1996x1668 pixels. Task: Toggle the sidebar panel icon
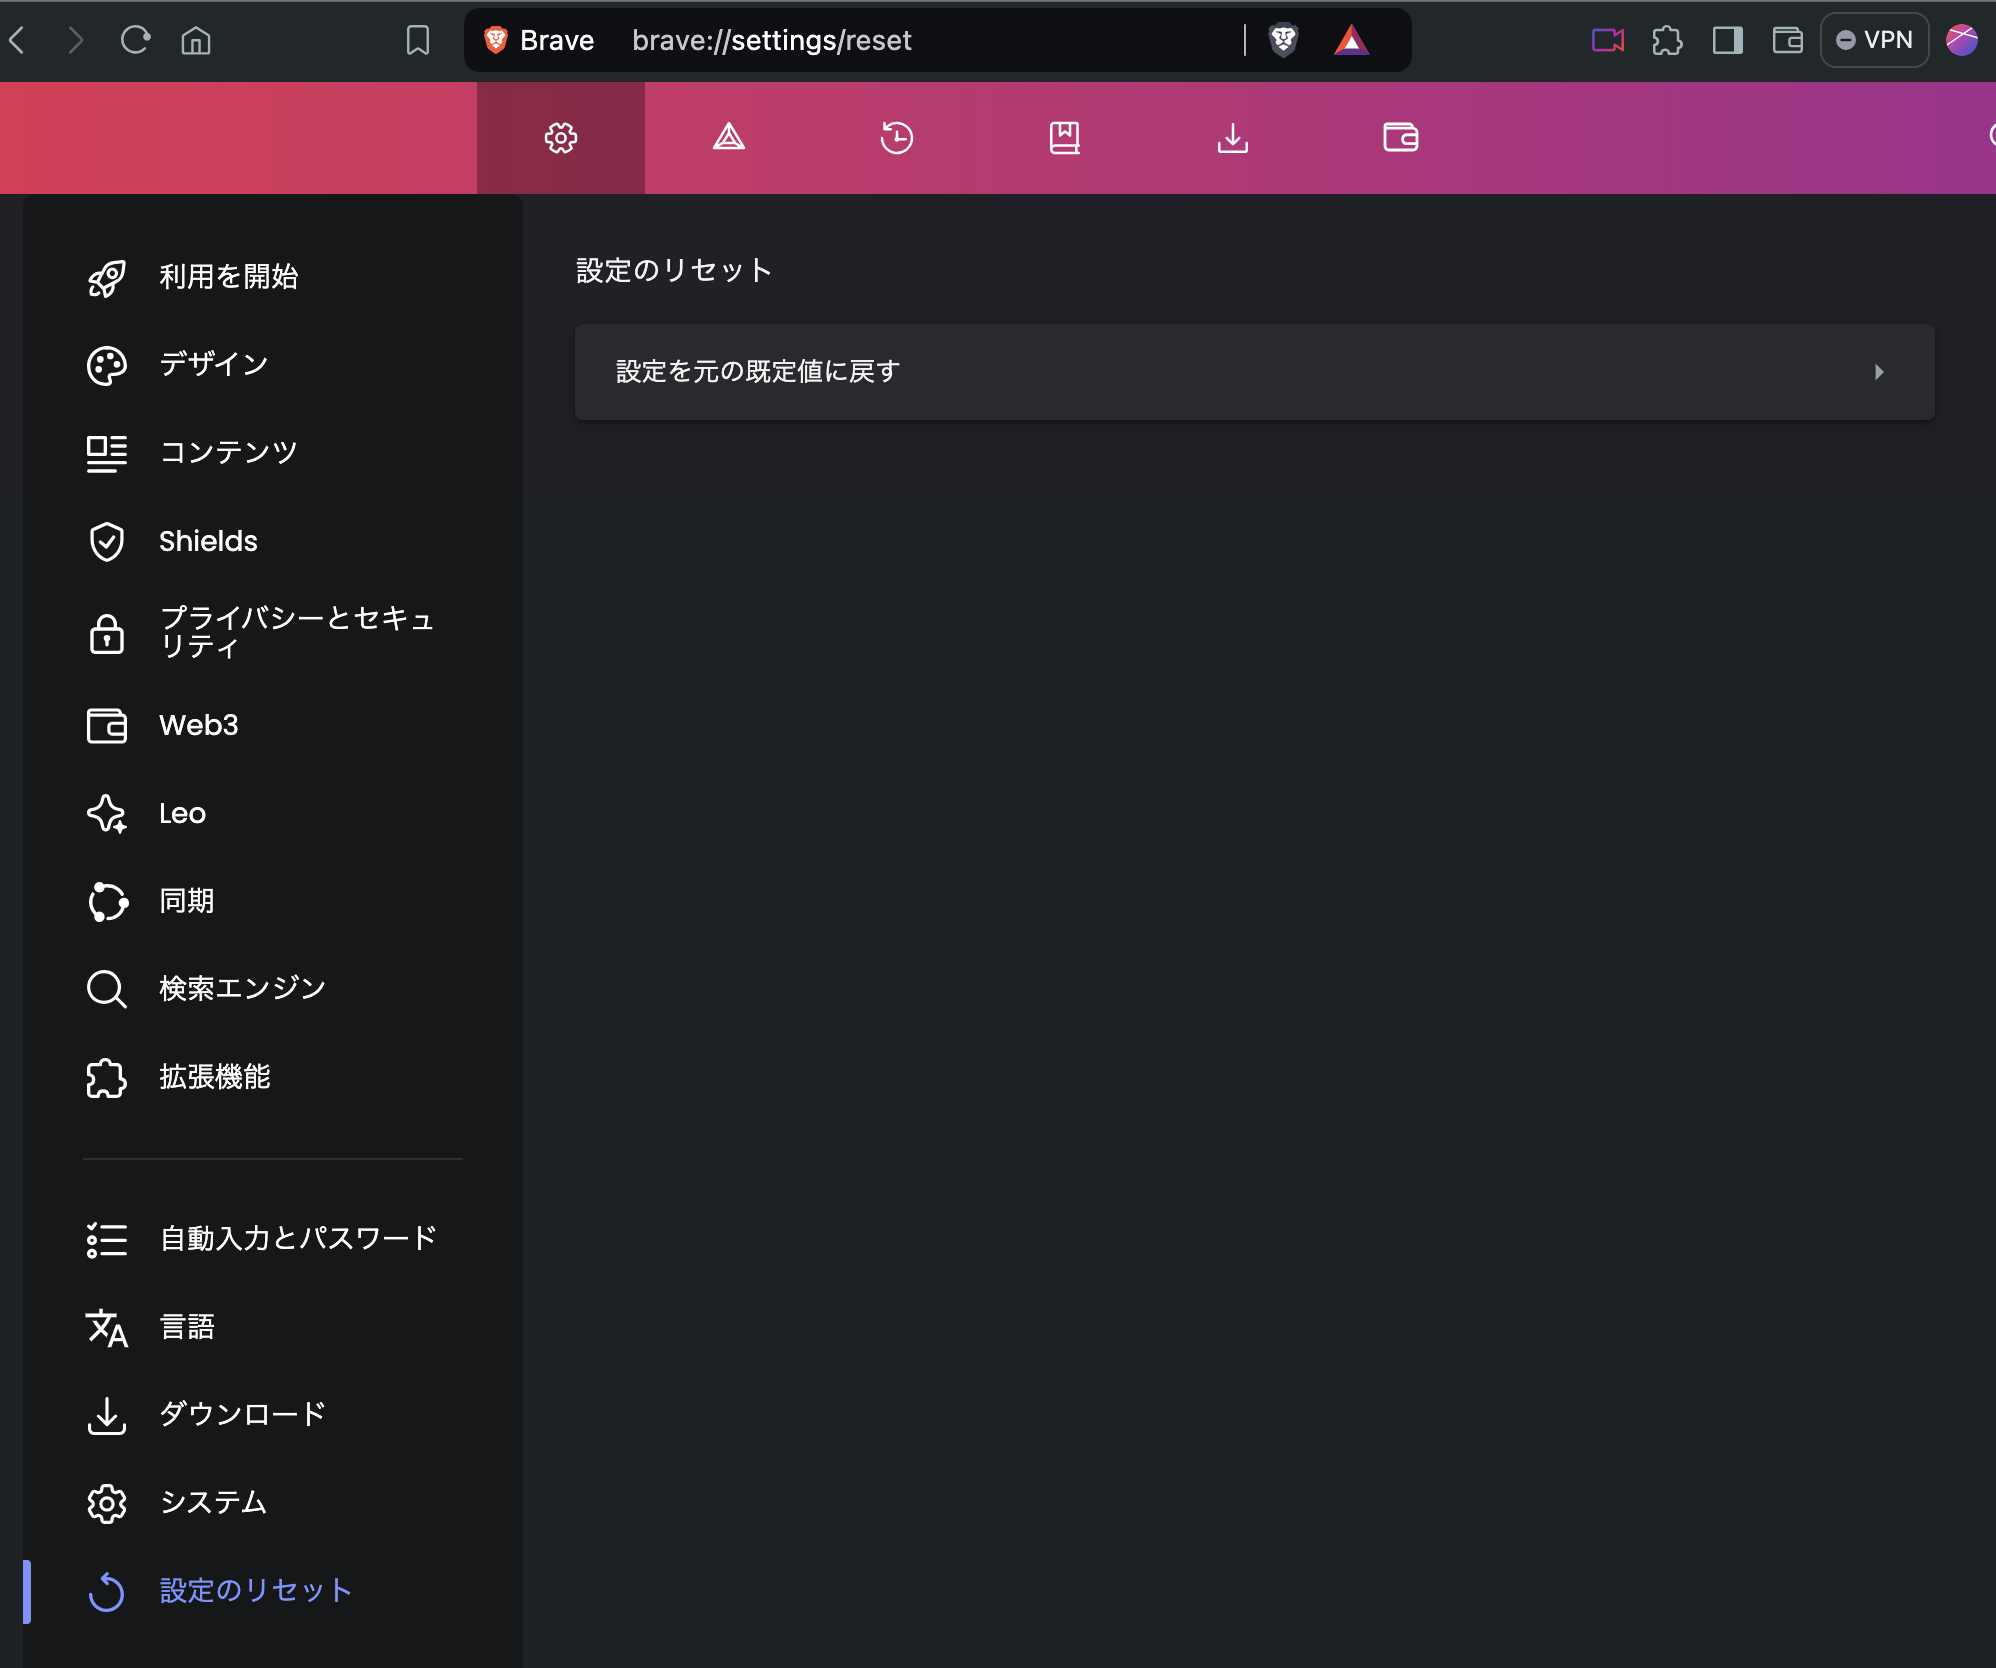coord(1727,40)
